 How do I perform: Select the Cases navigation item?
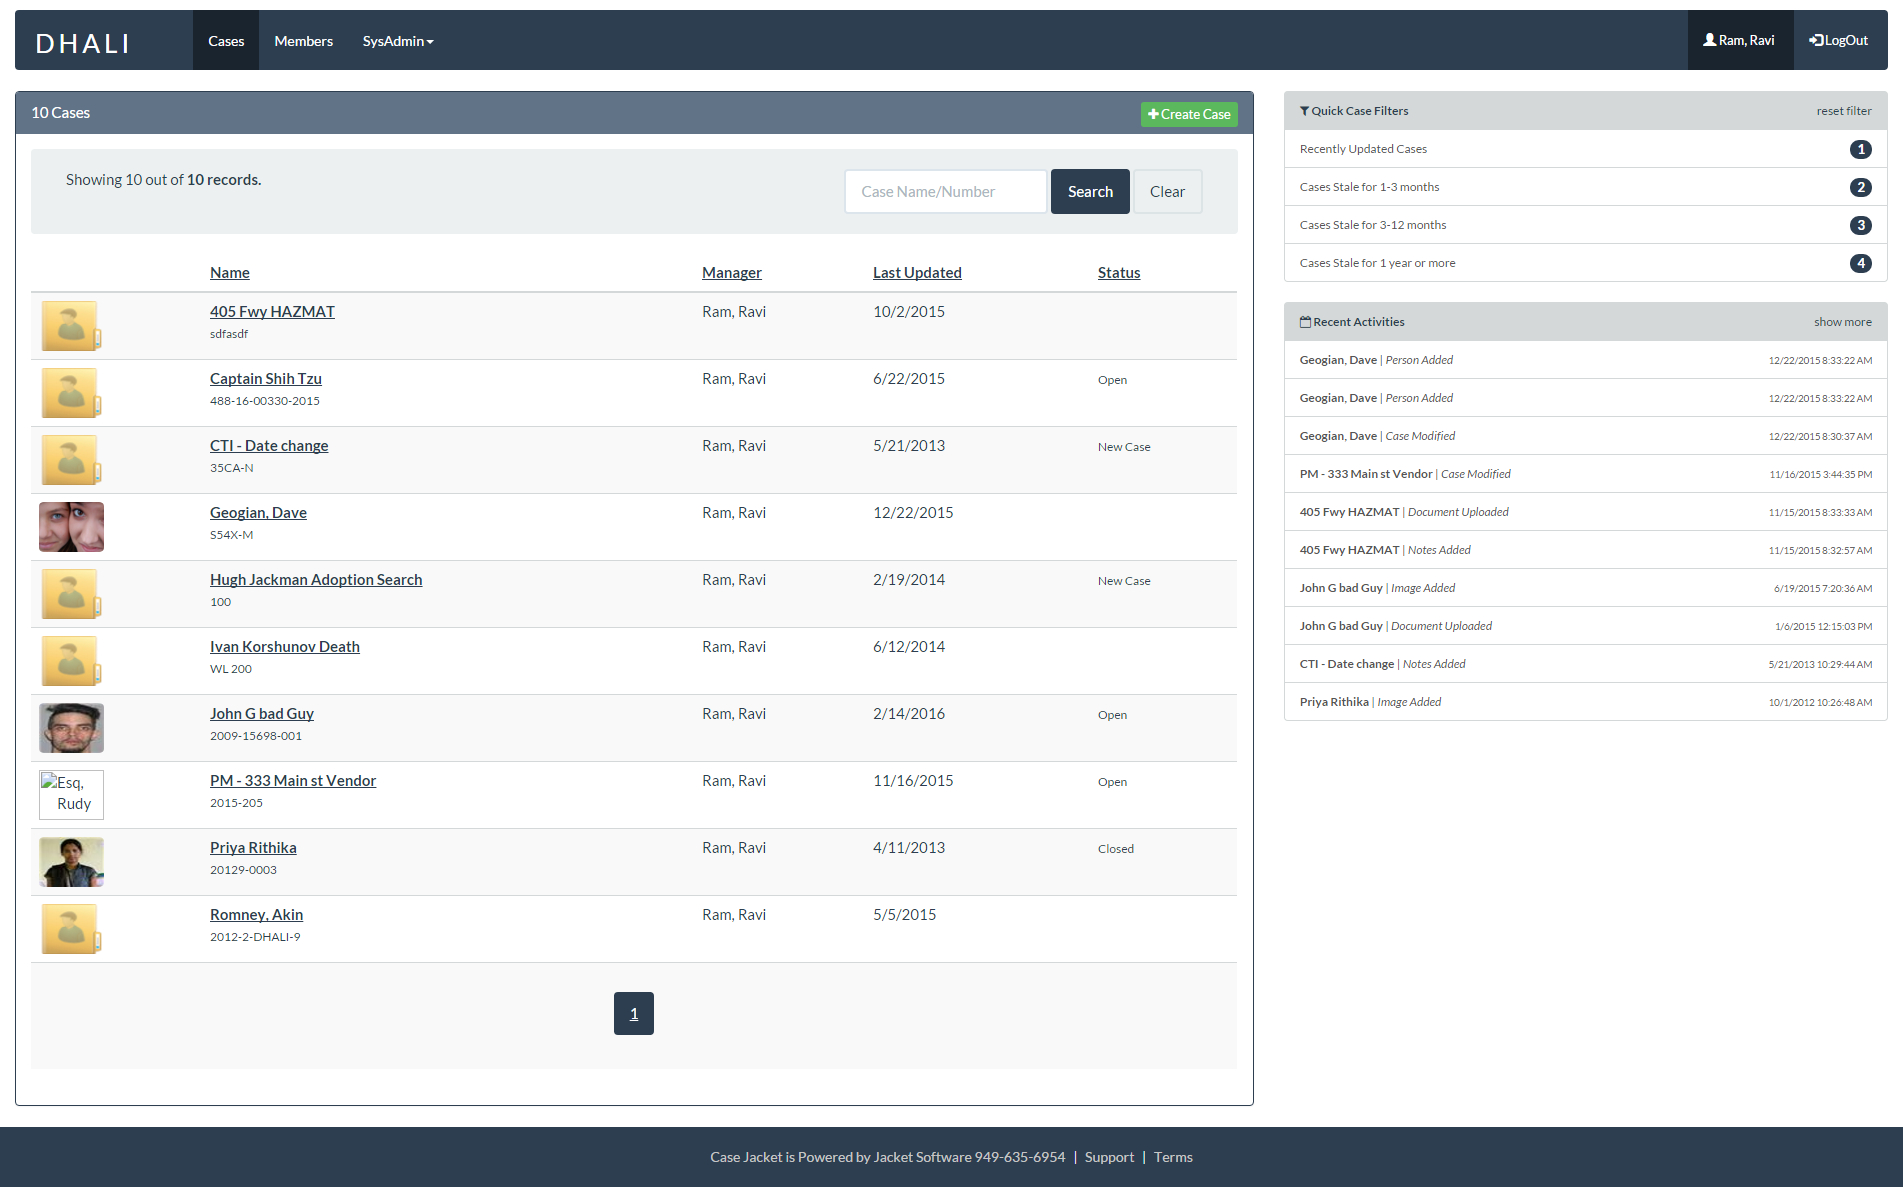tap(225, 40)
